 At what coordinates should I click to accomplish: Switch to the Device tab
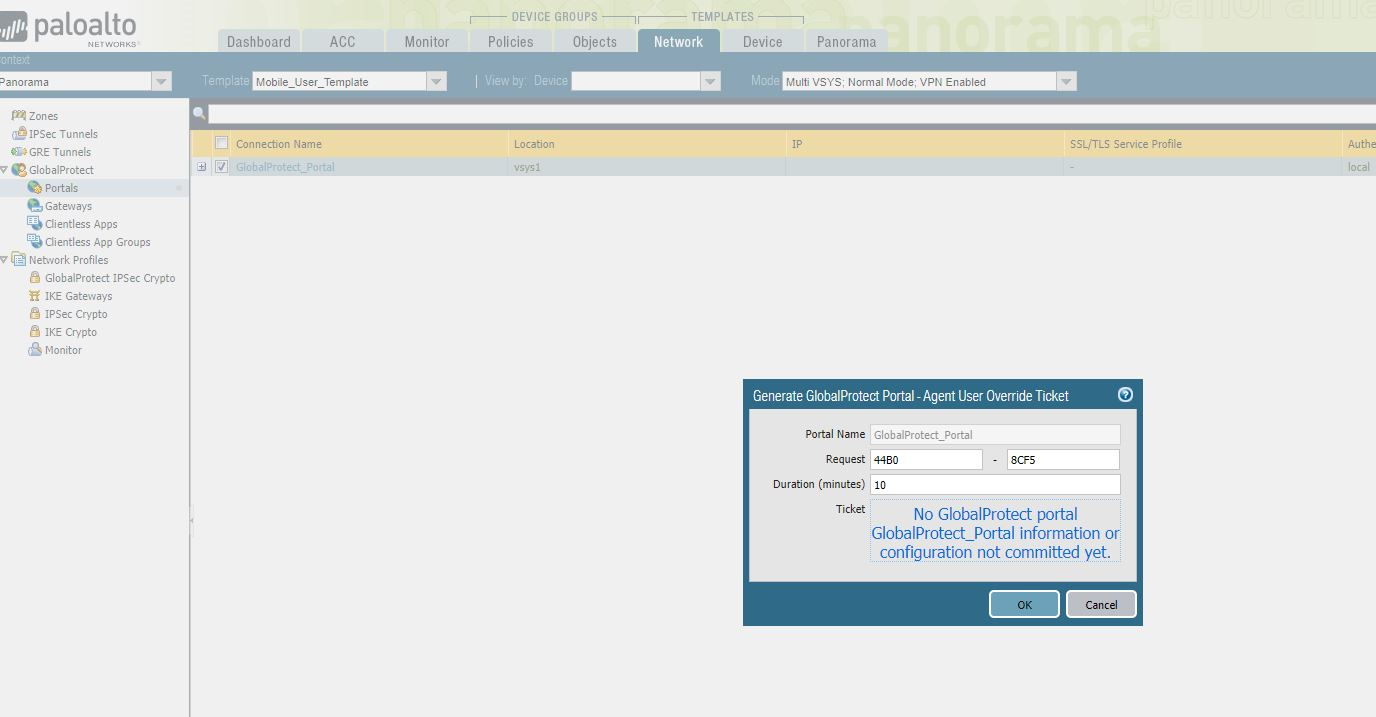pos(763,41)
